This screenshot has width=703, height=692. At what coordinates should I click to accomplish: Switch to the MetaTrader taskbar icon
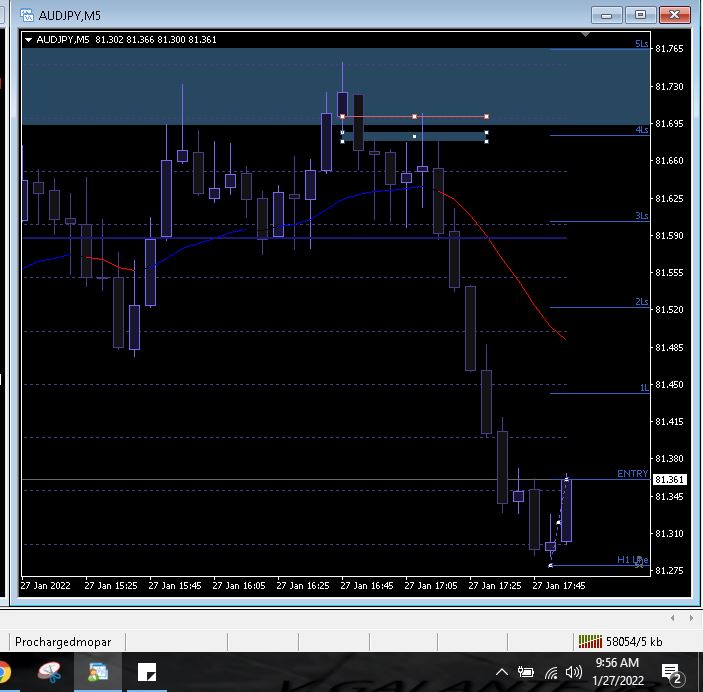[98, 672]
